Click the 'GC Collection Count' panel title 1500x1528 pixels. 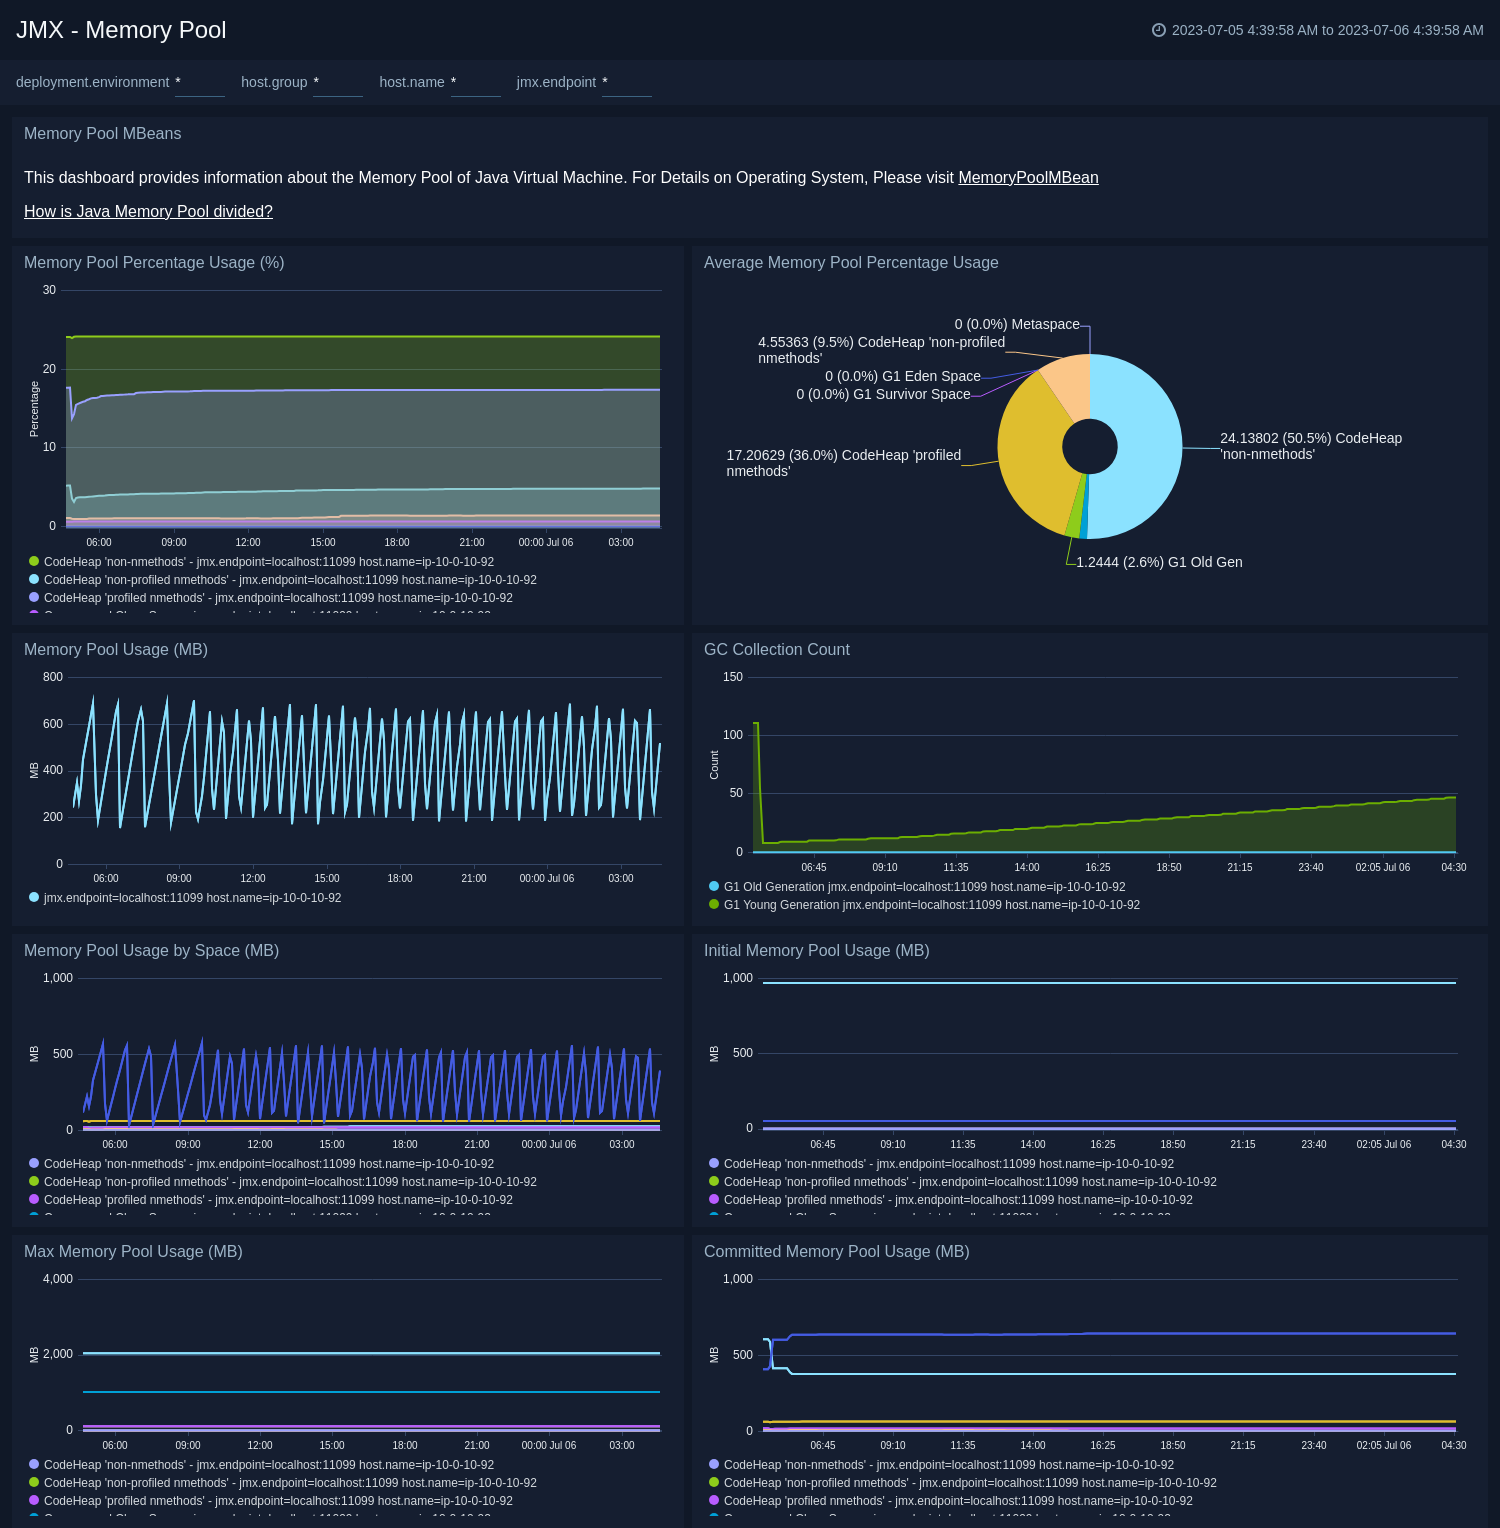(x=777, y=649)
